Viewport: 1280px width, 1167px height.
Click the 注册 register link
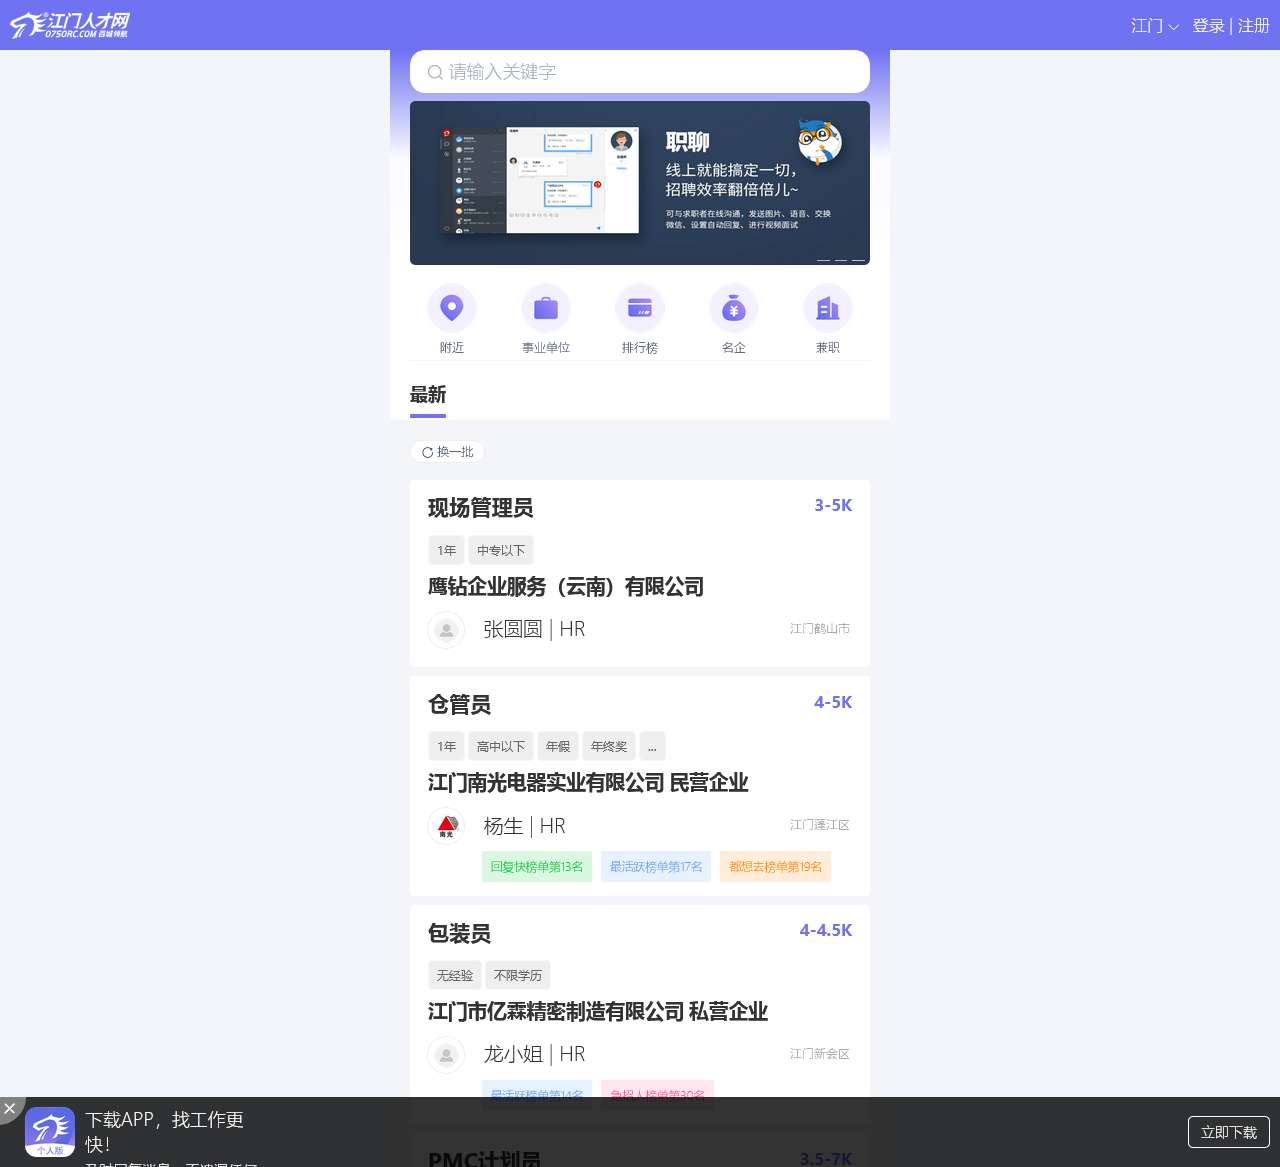click(x=1254, y=26)
